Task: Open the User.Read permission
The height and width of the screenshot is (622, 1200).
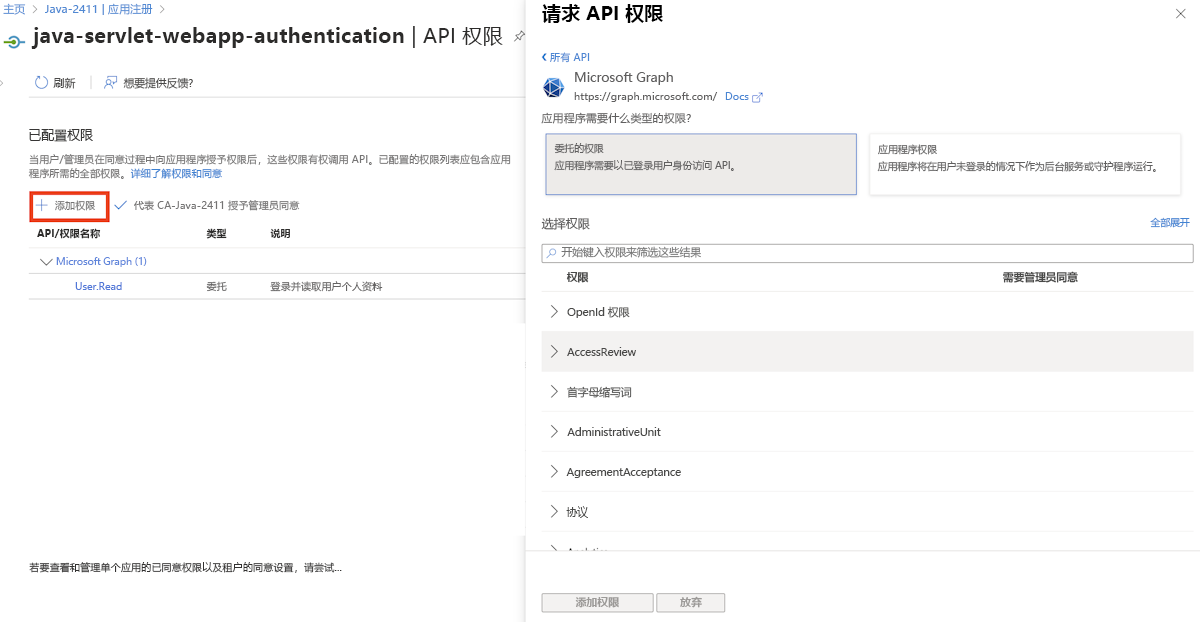Action: [98, 287]
